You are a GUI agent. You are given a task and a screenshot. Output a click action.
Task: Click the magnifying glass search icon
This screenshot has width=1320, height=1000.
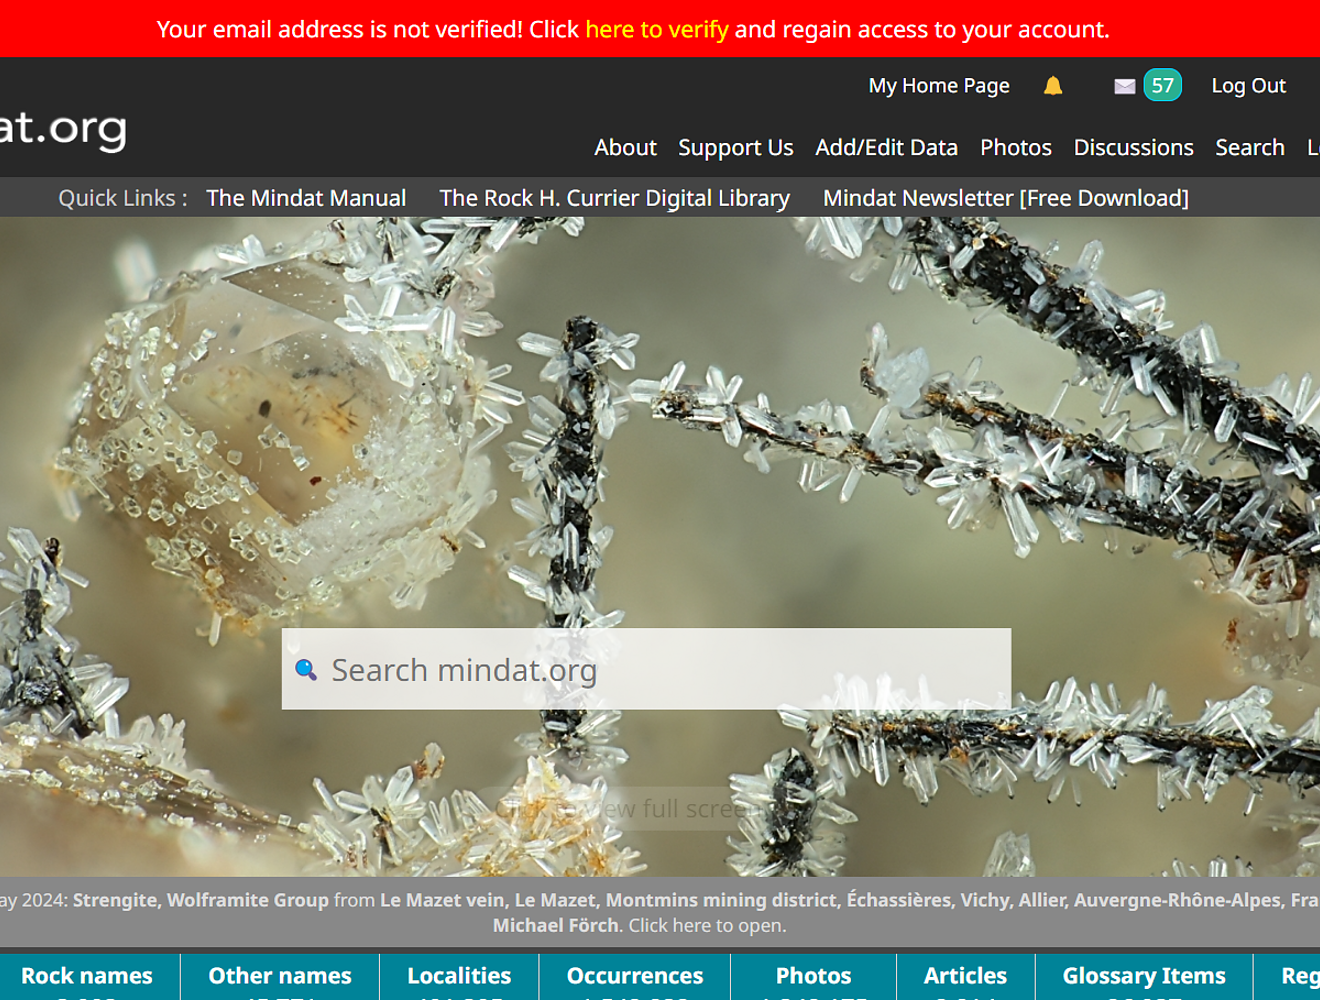tap(306, 670)
